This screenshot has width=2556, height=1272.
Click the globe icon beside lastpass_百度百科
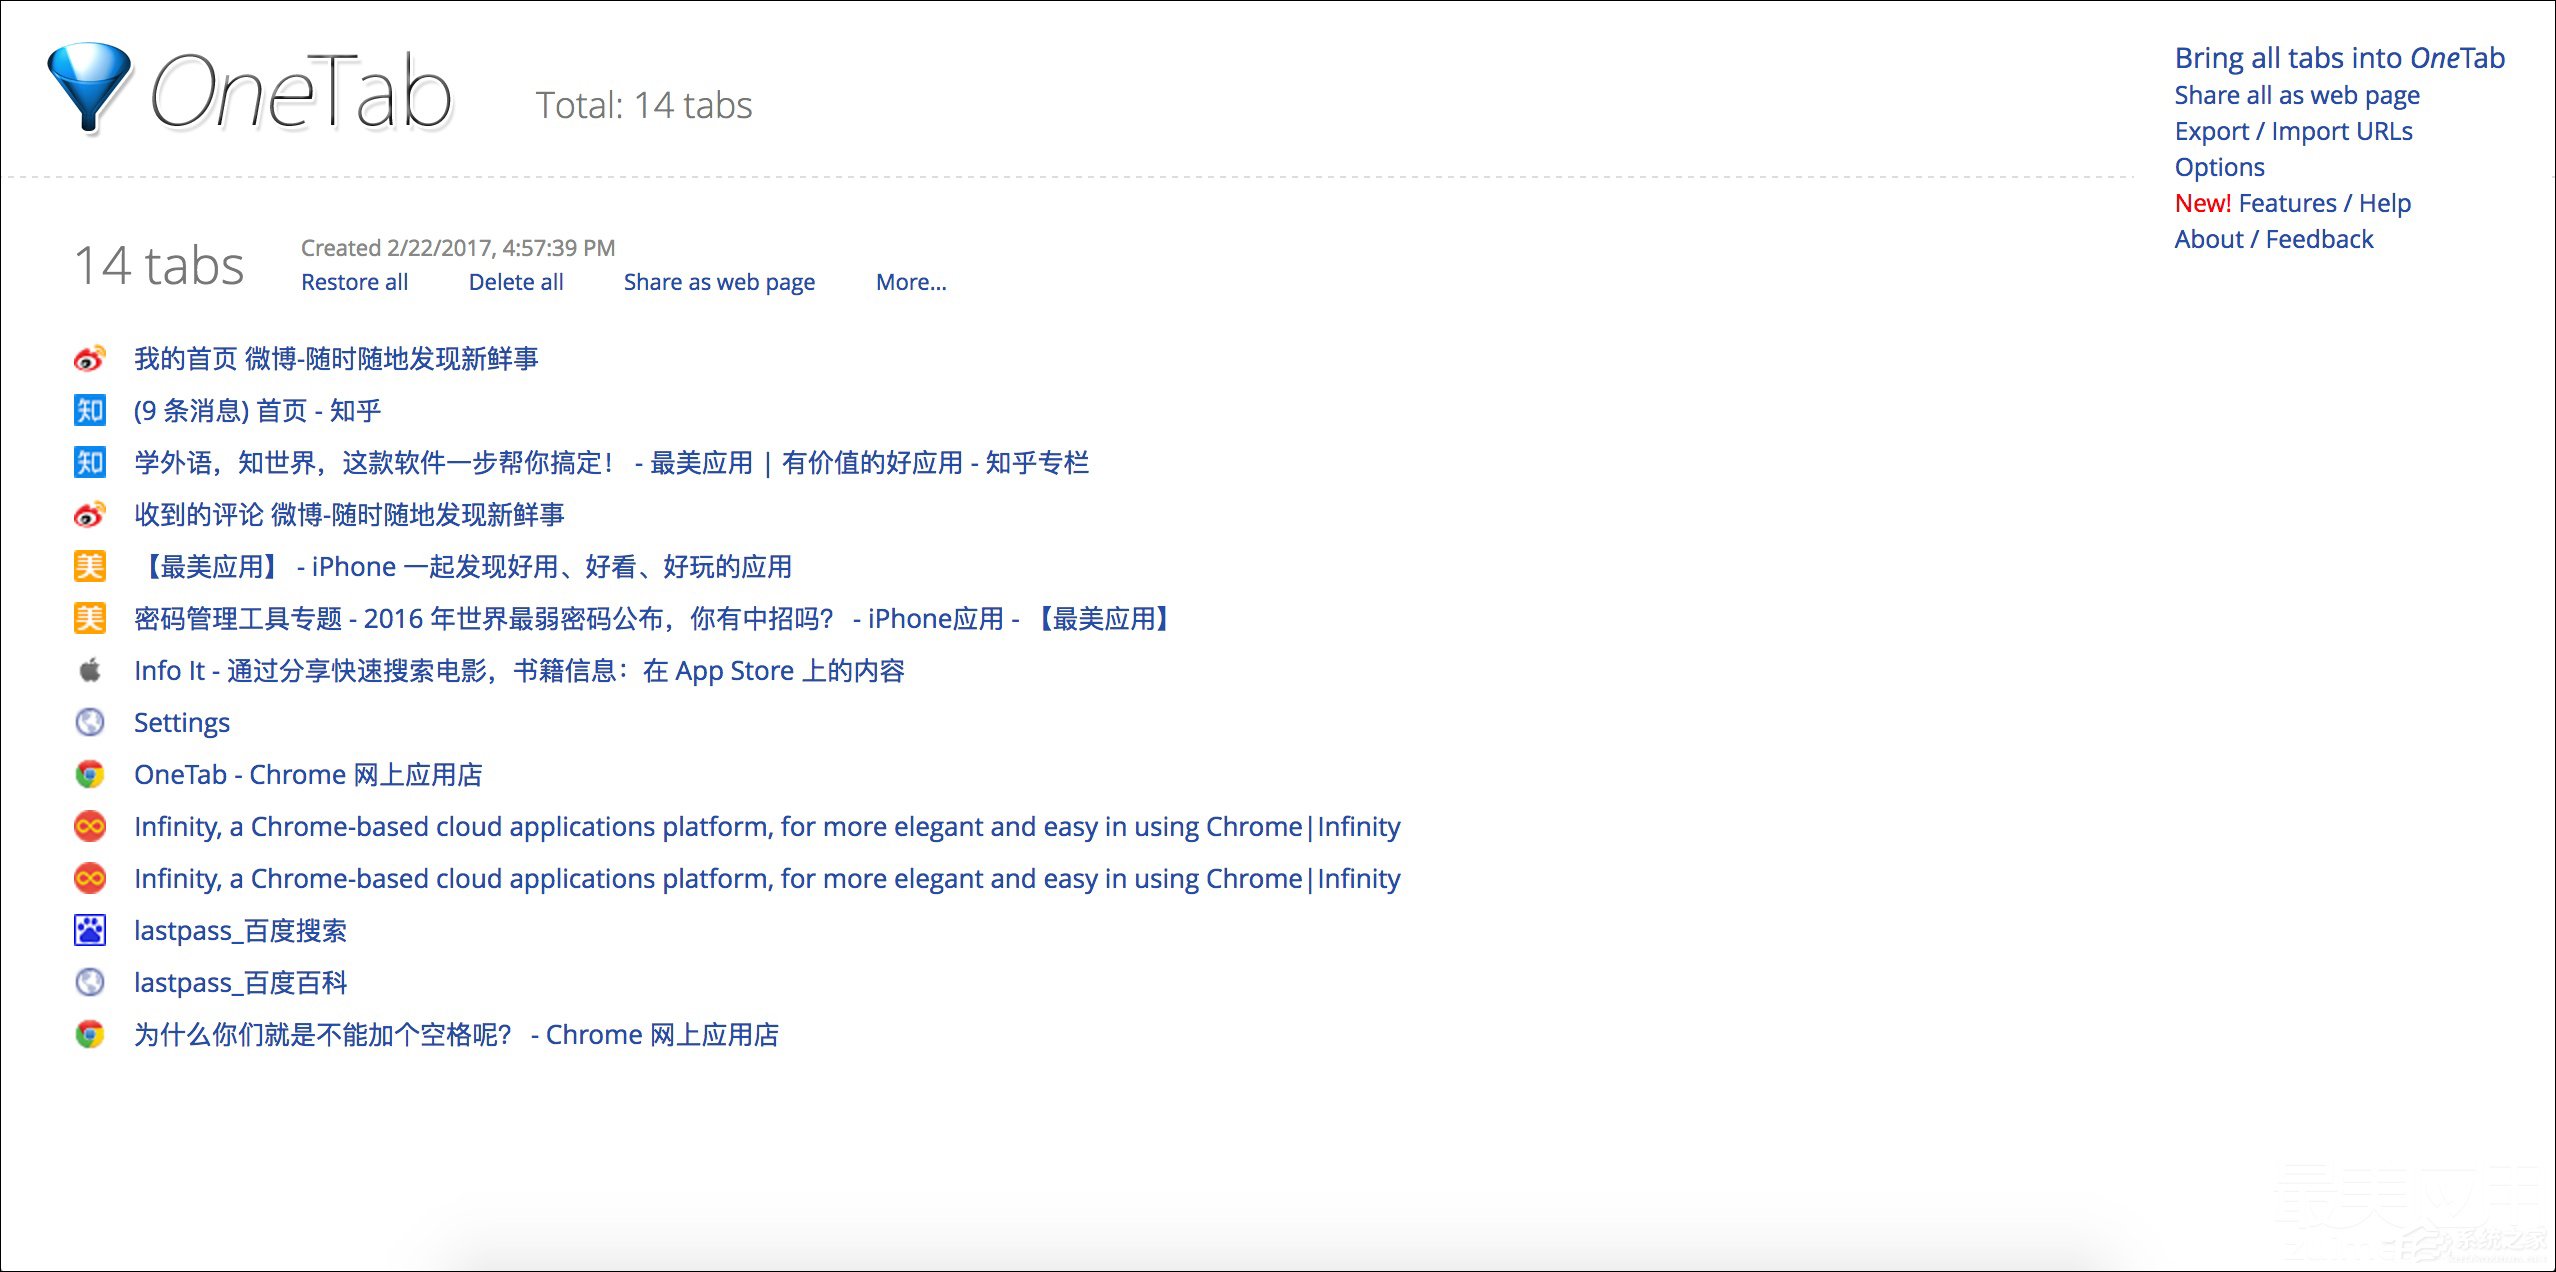(90, 983)
